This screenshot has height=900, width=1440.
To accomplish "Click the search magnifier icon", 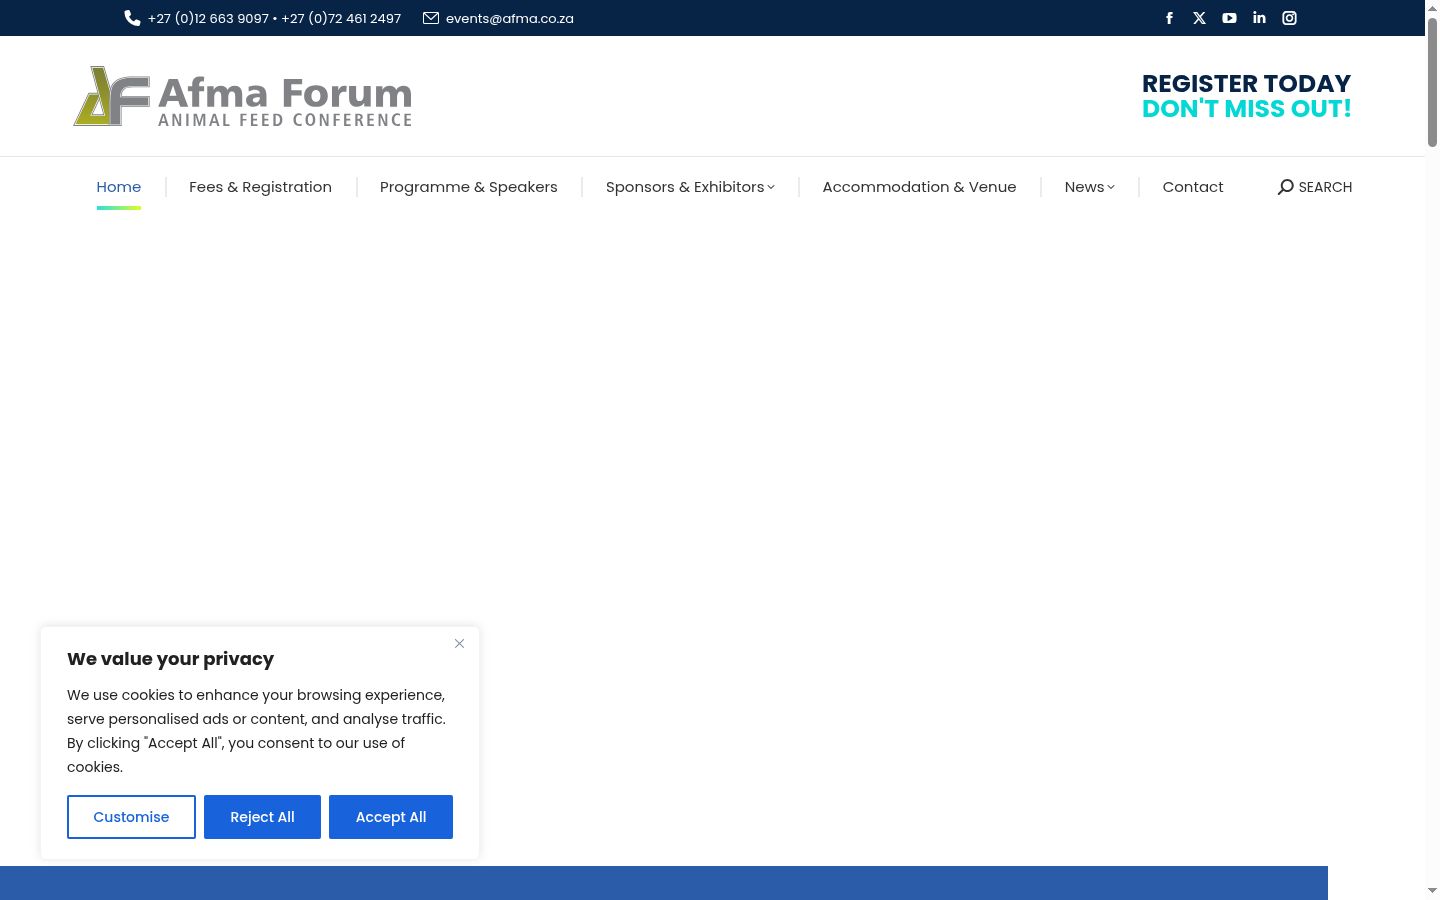I will coord(1285,187).
